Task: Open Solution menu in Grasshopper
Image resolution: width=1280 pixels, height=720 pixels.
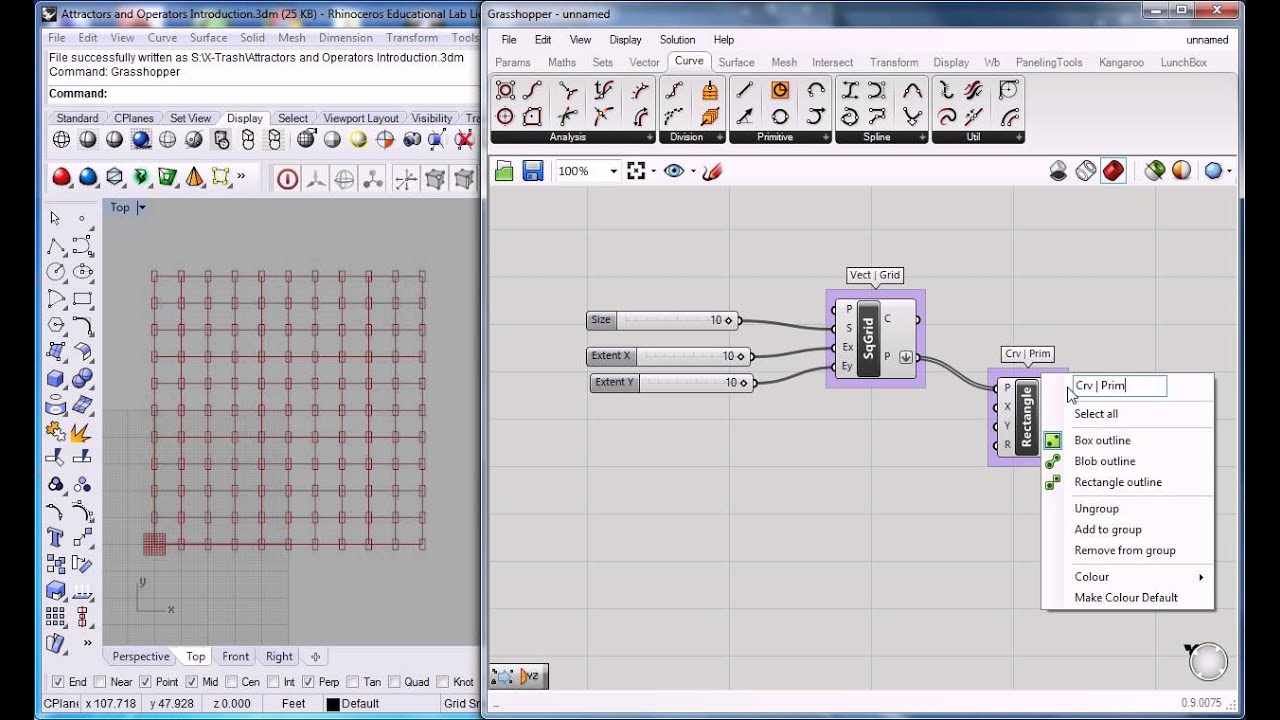Action: click(x=677, y=40)
